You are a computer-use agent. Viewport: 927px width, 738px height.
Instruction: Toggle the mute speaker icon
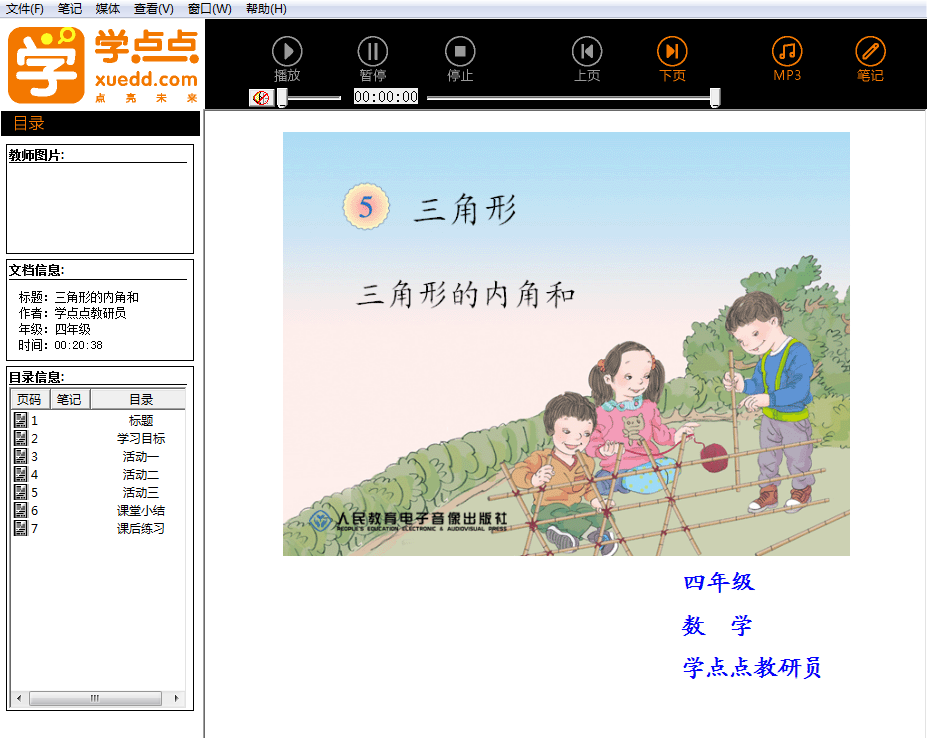tap(261, 98)
